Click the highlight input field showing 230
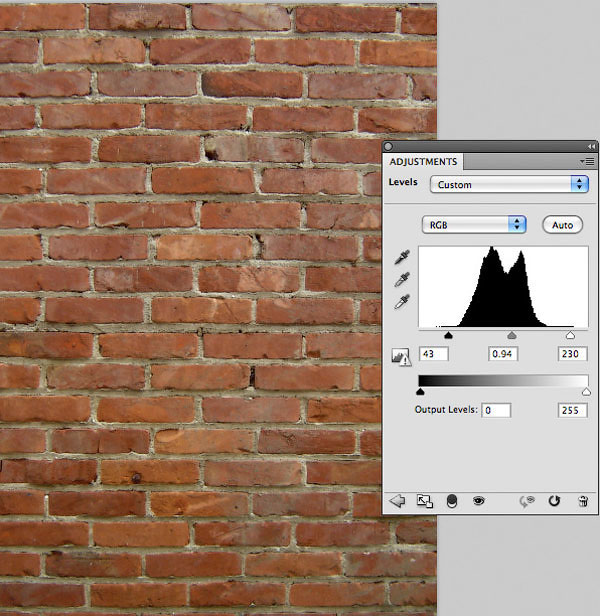This screenshot has height=616, width=600. 572,354
